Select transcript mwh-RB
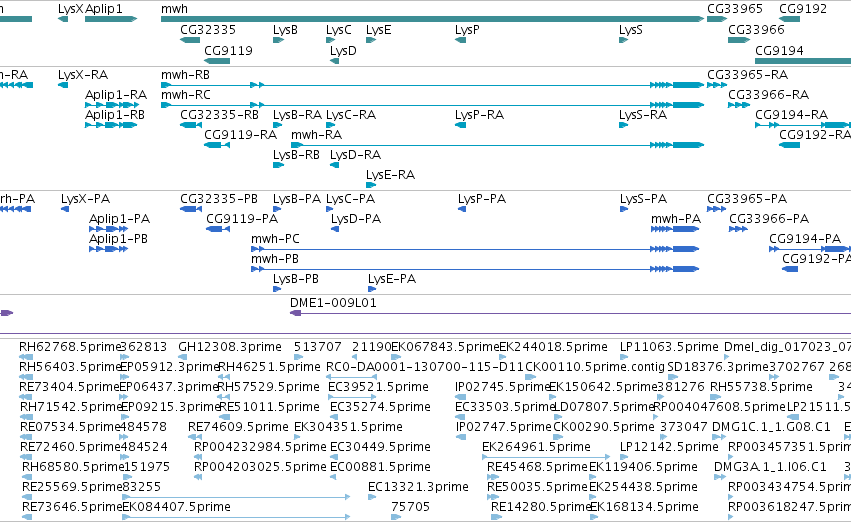The width and height of the screenshot is (851, 522). 433,85
